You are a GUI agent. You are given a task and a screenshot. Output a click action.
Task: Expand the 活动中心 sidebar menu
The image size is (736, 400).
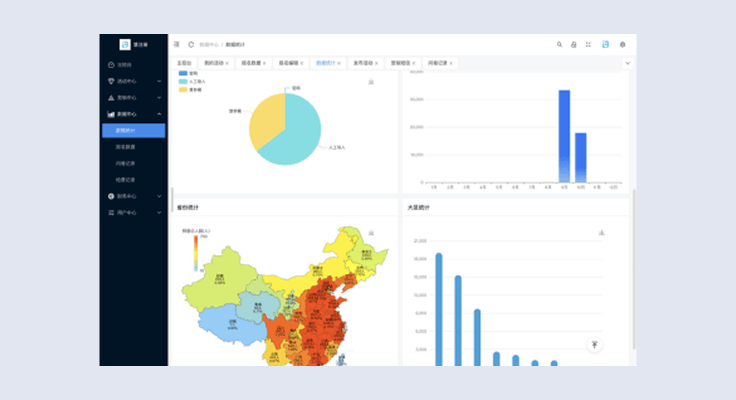pyautogui.click(x=133, y=81)
